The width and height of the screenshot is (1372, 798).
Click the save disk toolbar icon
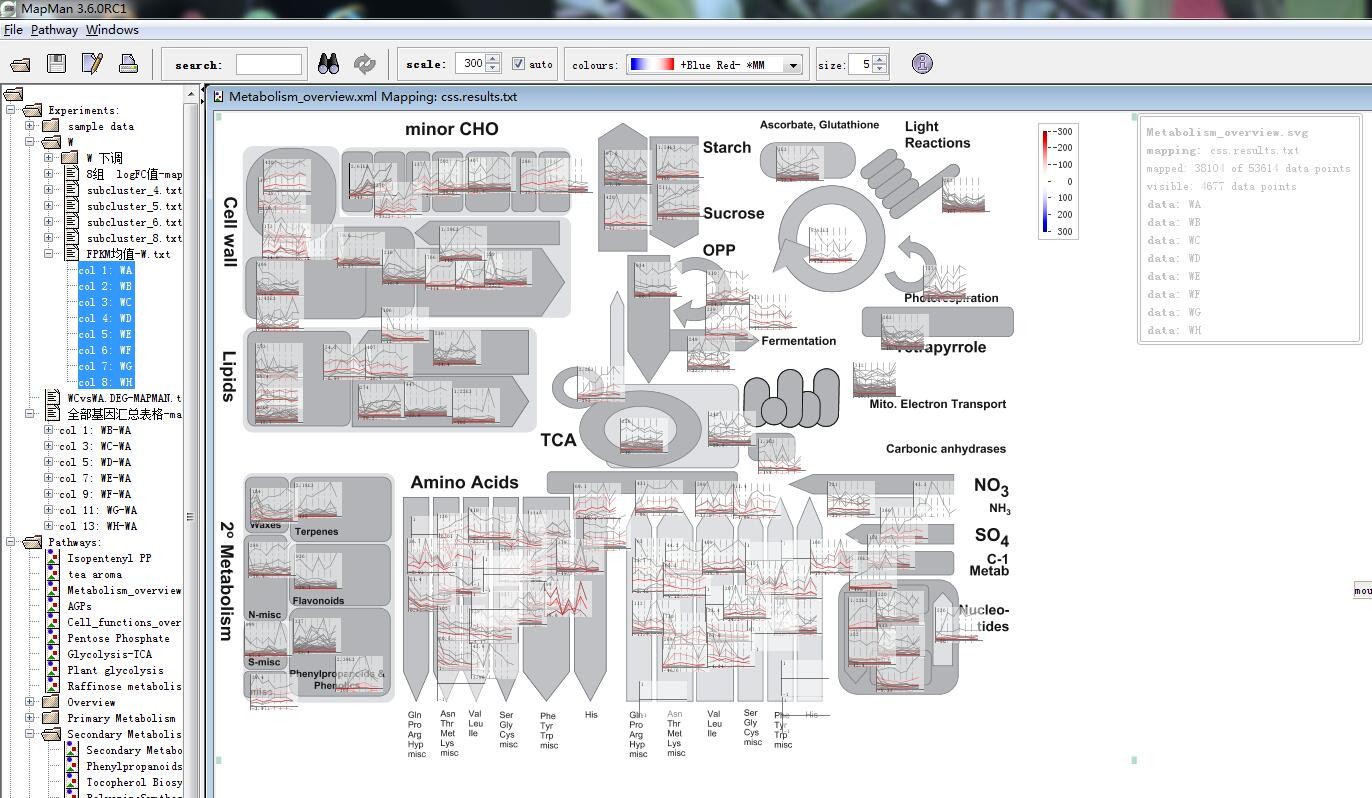56,64
